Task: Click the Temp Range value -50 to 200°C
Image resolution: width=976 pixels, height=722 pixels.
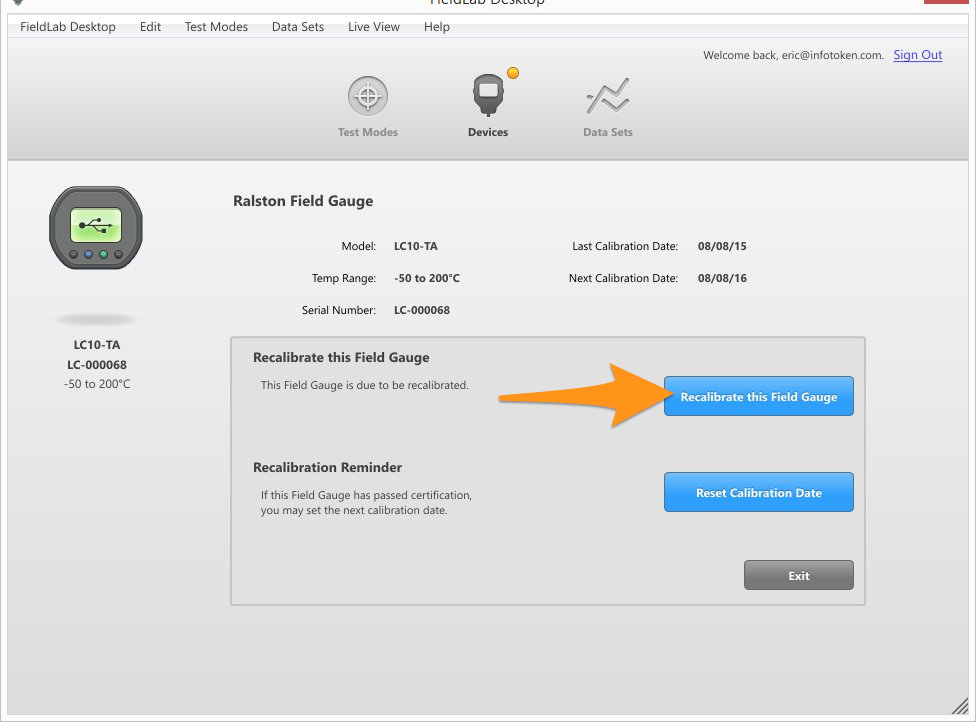Action: [426, 278]
